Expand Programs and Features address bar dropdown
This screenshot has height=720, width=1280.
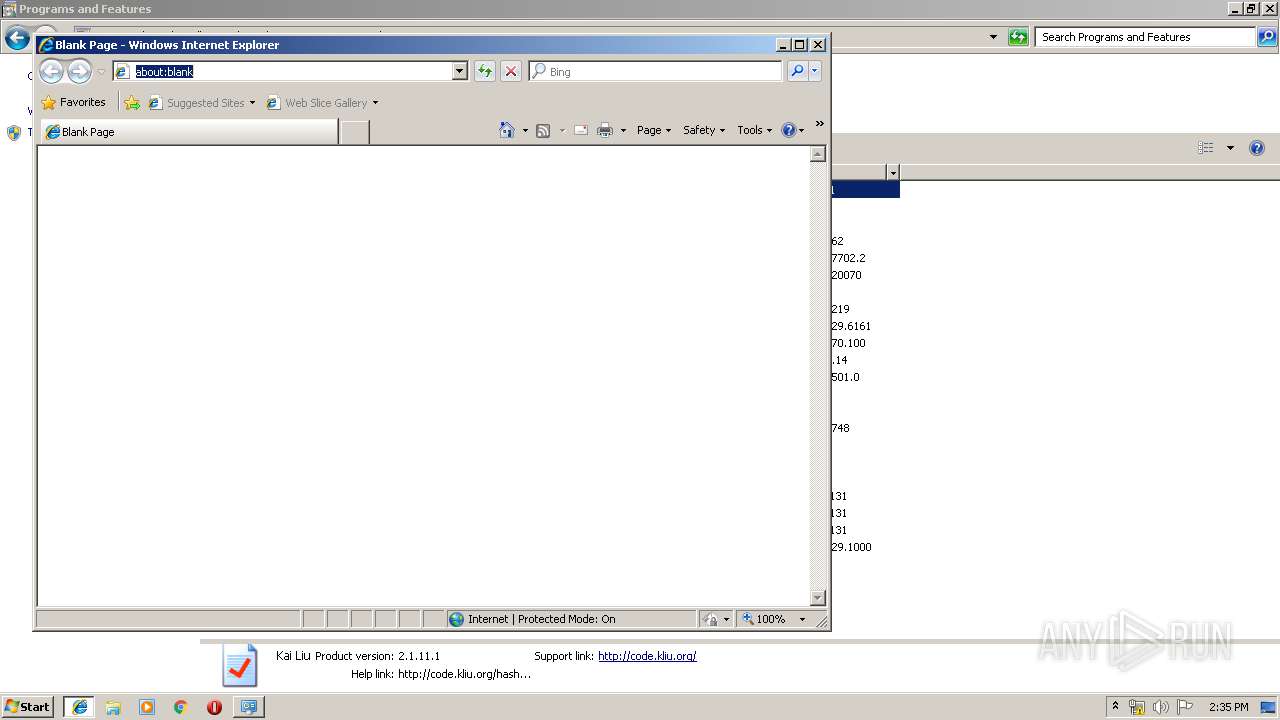993,37
